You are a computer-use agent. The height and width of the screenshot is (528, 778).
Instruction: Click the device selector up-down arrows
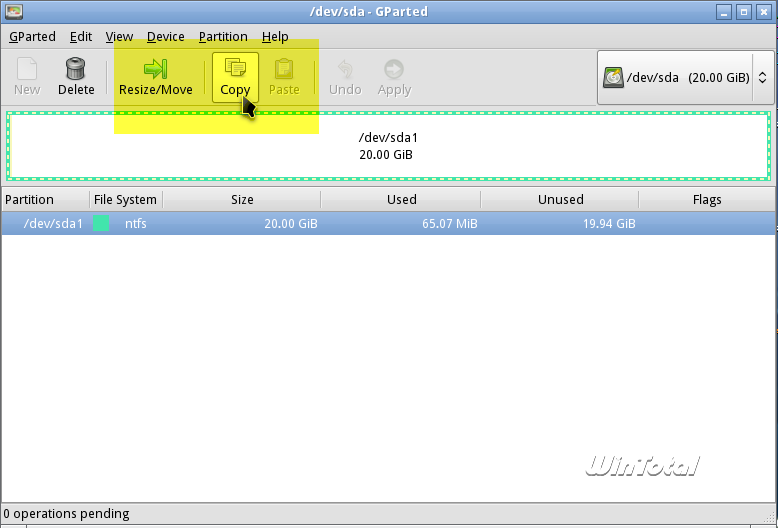click(x=763, y=78)
